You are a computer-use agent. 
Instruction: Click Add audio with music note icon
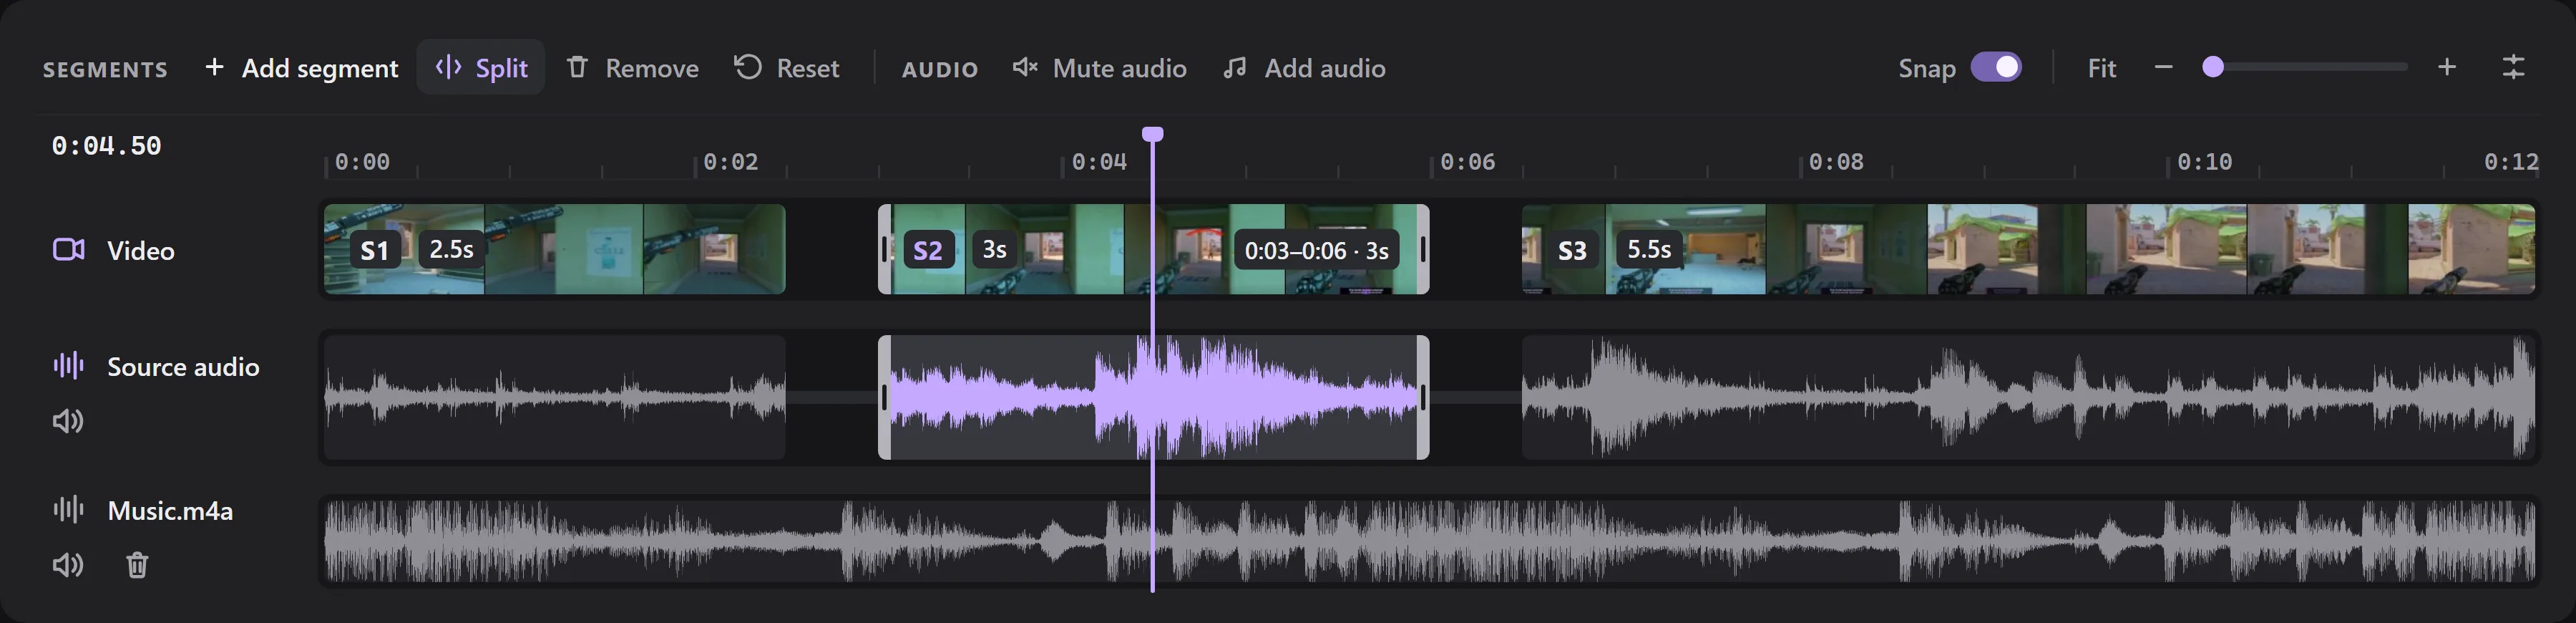(x=1304, y=68)
